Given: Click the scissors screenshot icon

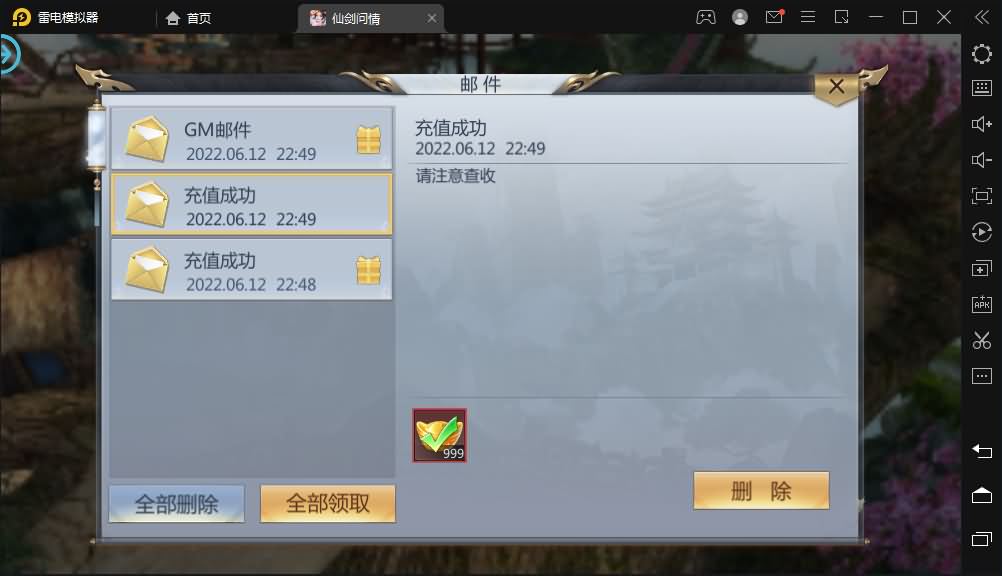Looking at the screenshot, I should (982, 340).
